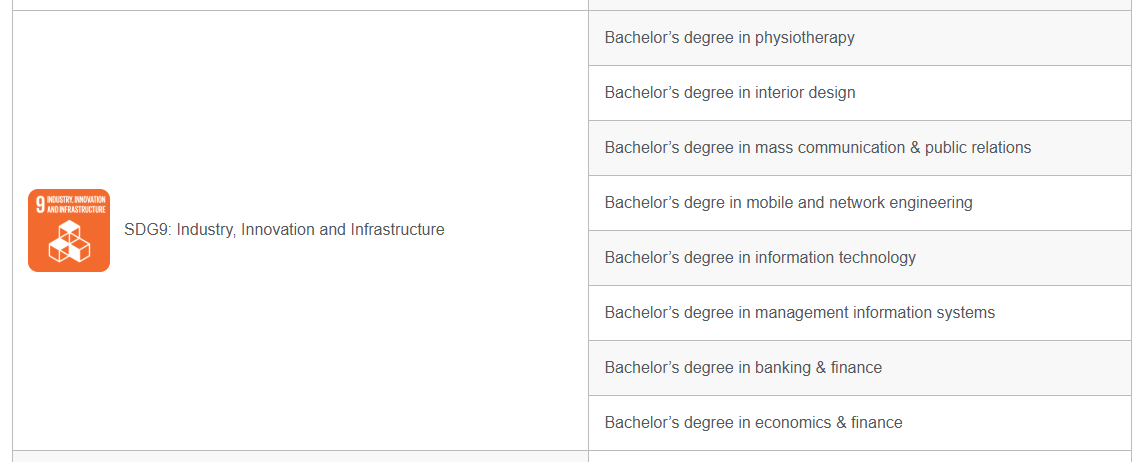Select the management information systems degree

click(x=799, y=313)
